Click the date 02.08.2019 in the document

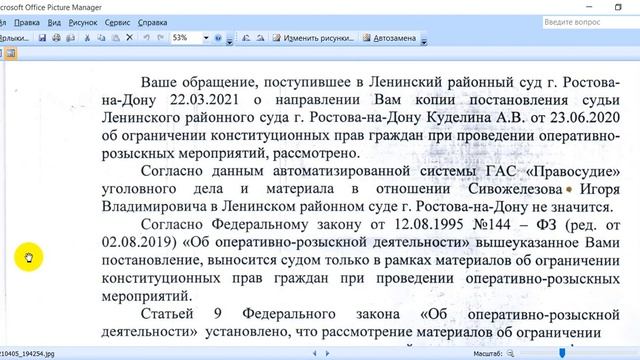point(139,242)
